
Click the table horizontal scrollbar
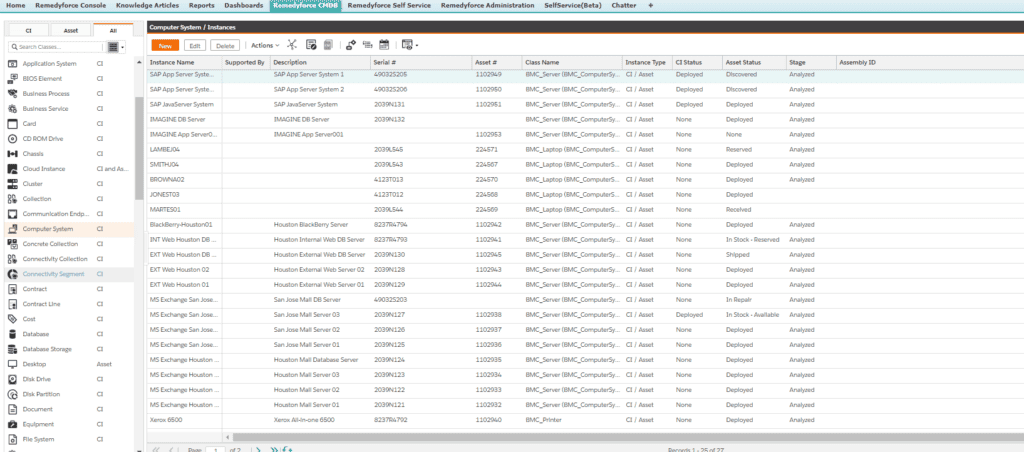tap(627, 436)
